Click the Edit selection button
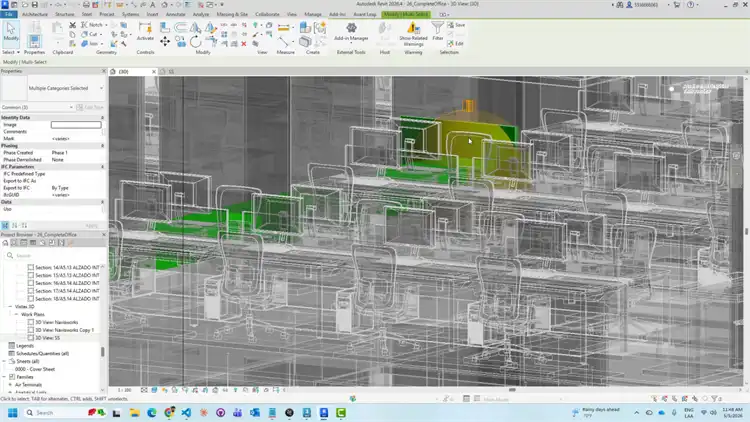 (x=456, y=44)
